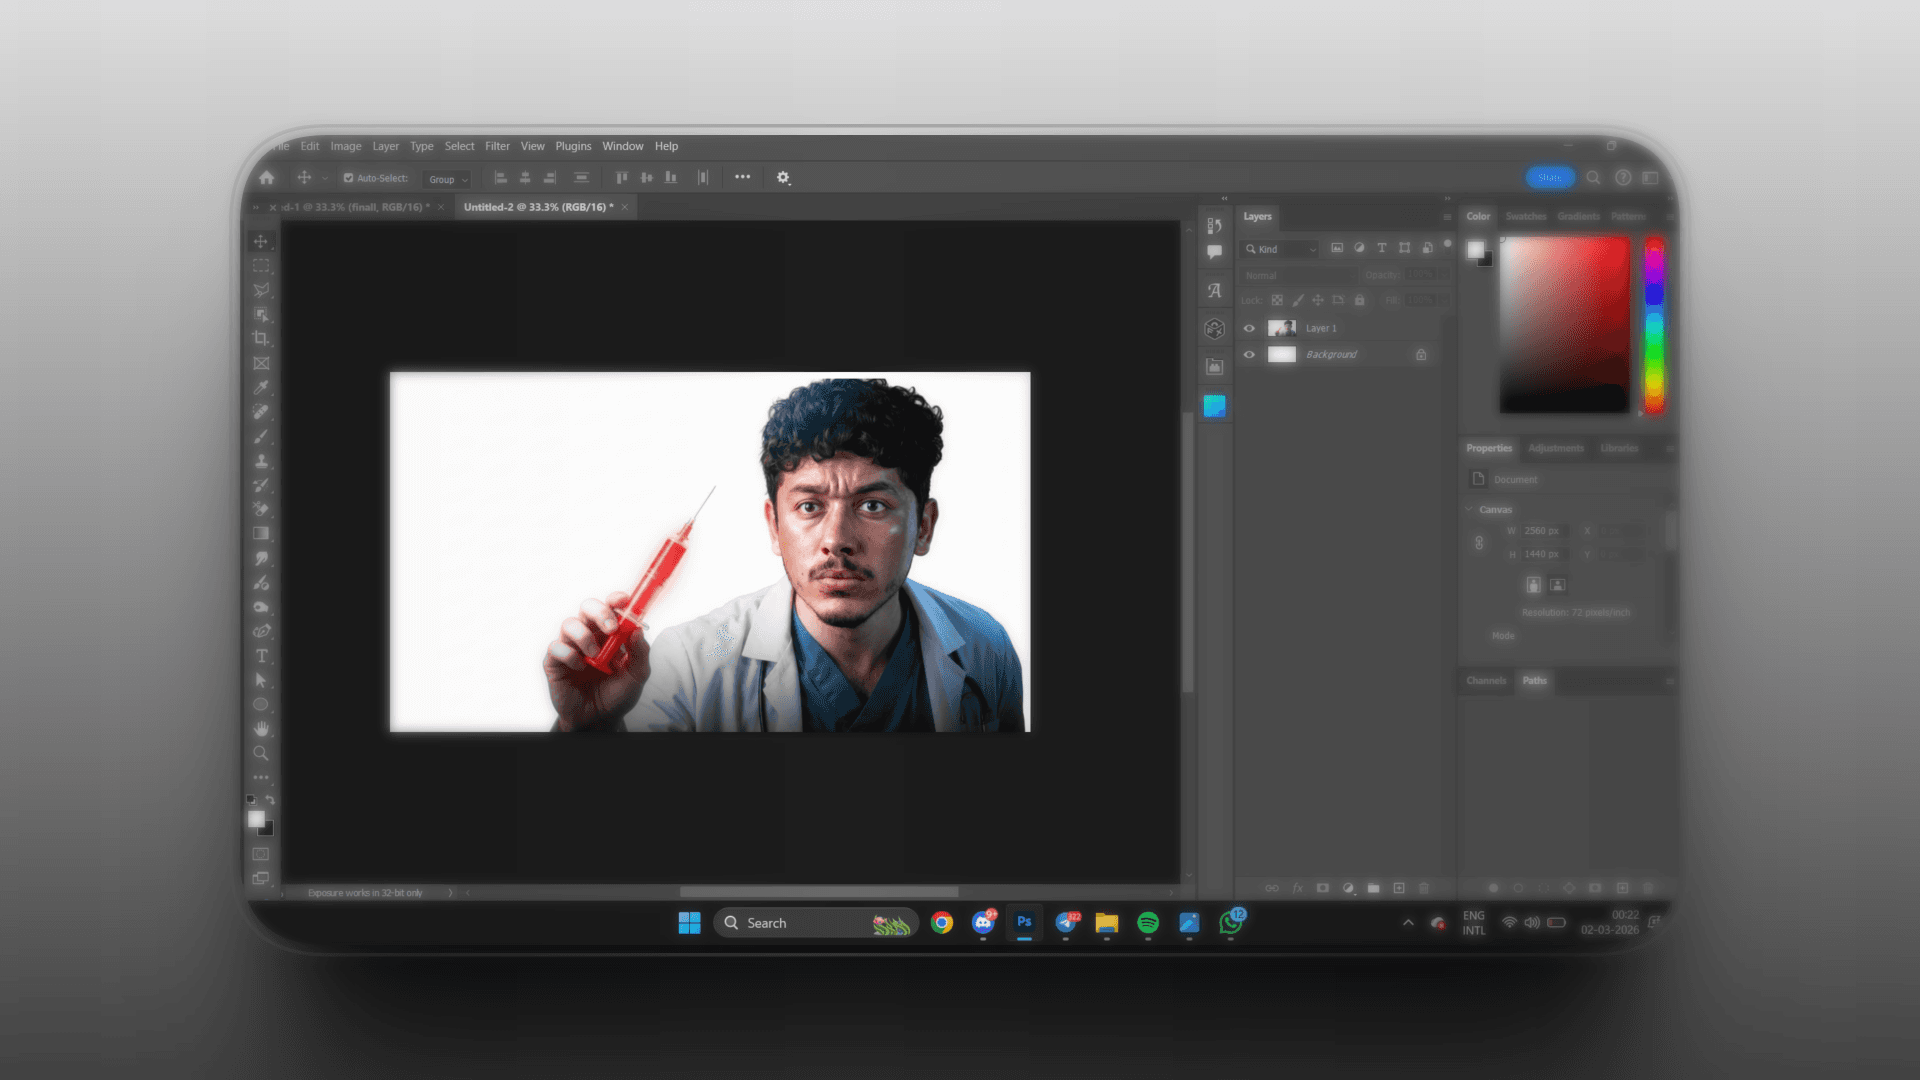
Task: Hide the Background layer eye
Action: pos(1249,354)
